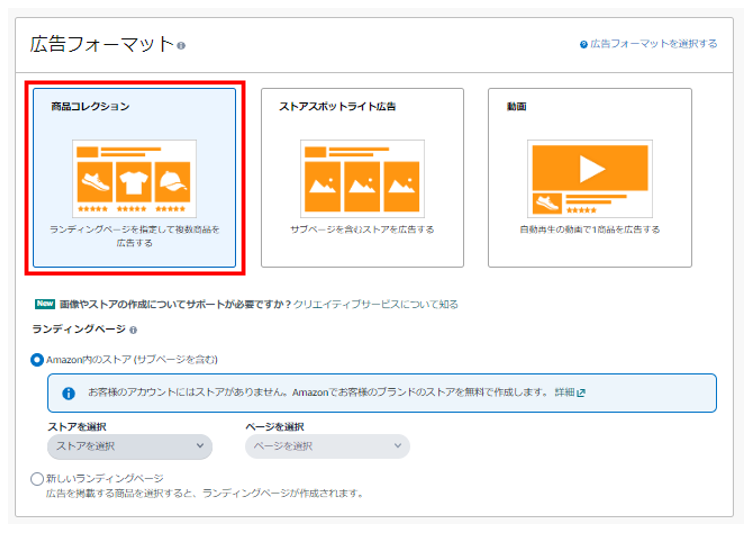Click the blue info icon in the store notice

tap(68, 393)
